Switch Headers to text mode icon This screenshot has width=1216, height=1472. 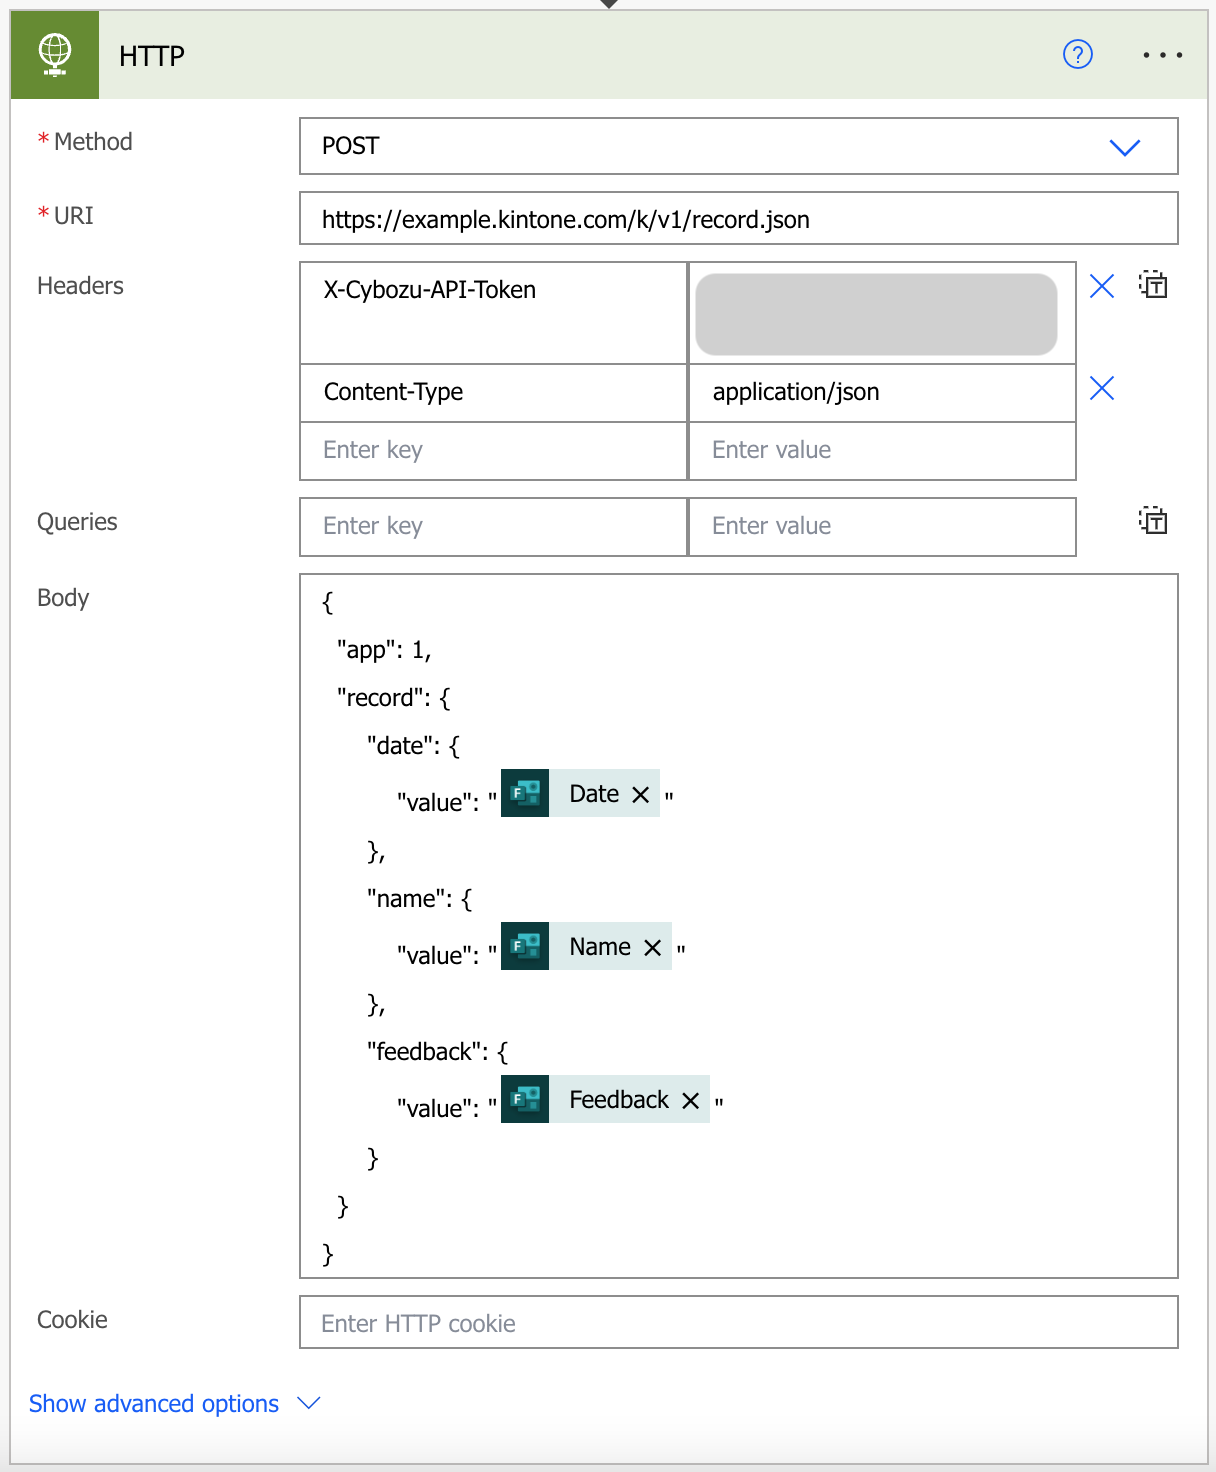coord(1153,285)
